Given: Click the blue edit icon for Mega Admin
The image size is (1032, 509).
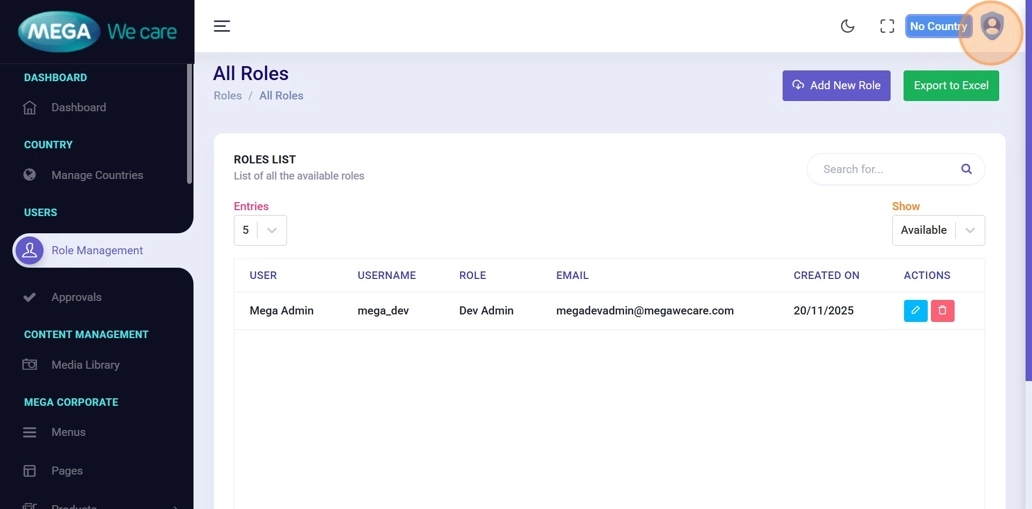Looking at the screenshot, I should [915, 311].
